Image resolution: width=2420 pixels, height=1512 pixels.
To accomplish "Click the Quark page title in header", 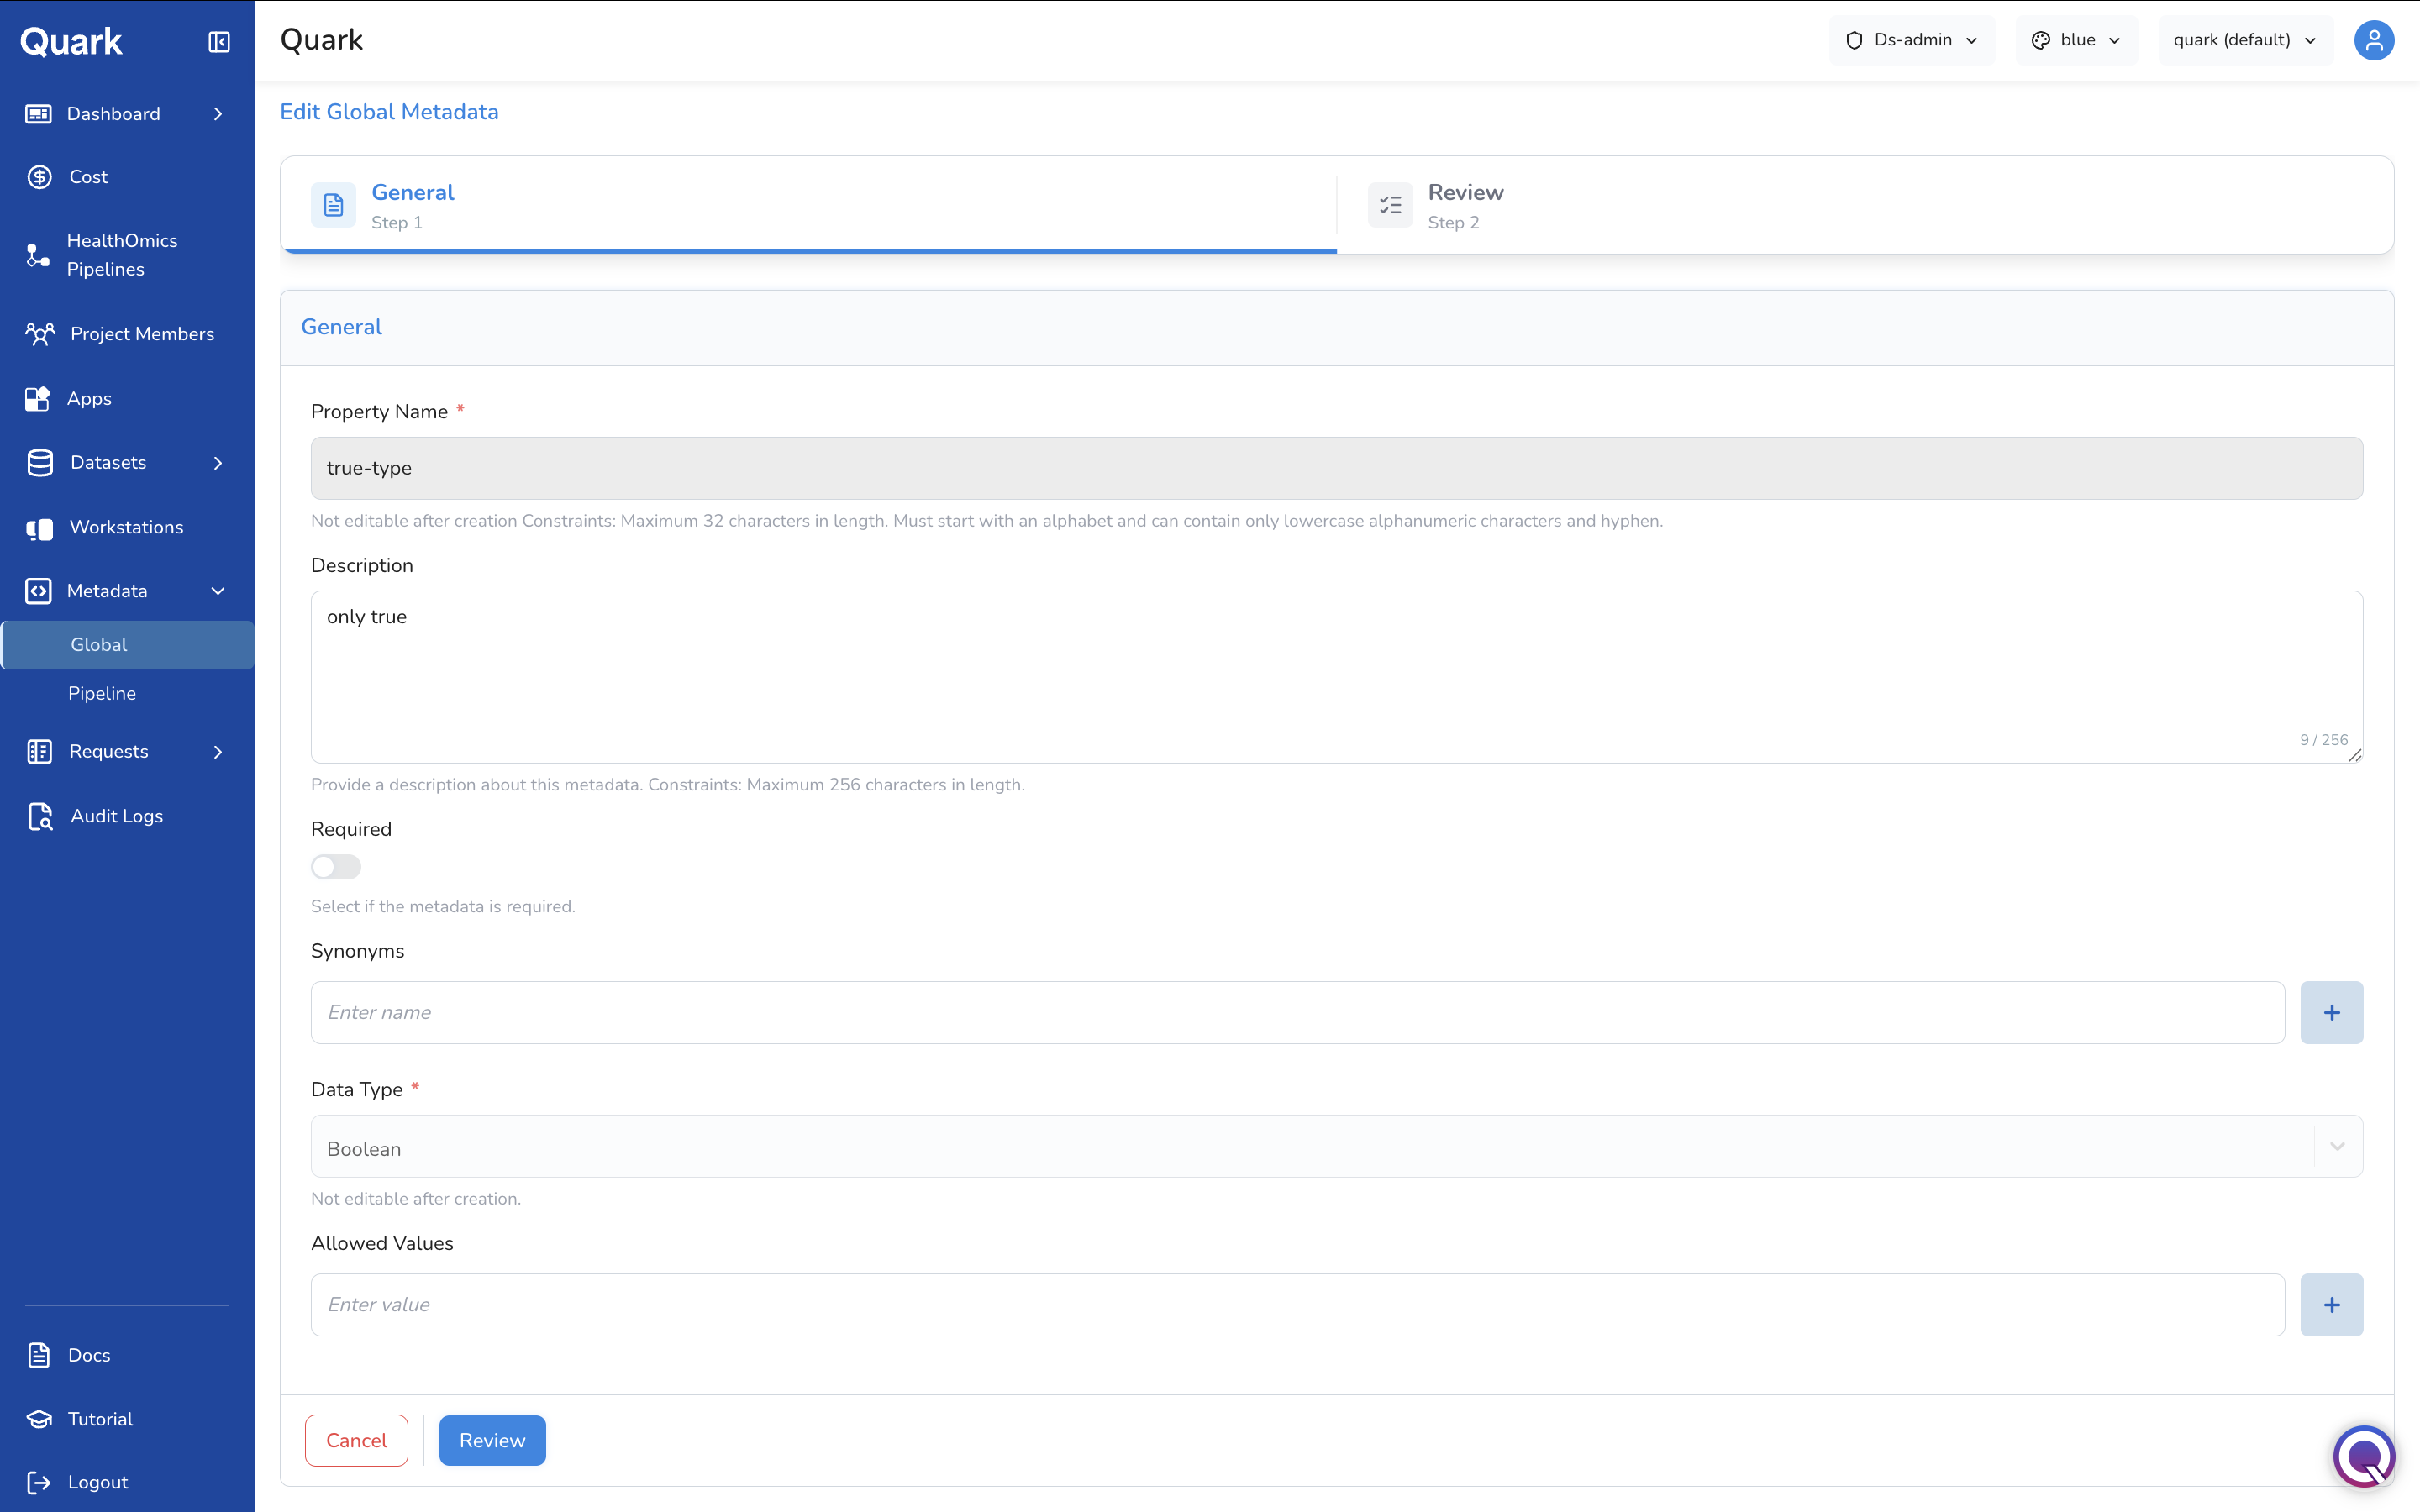I will pos(321,40).
